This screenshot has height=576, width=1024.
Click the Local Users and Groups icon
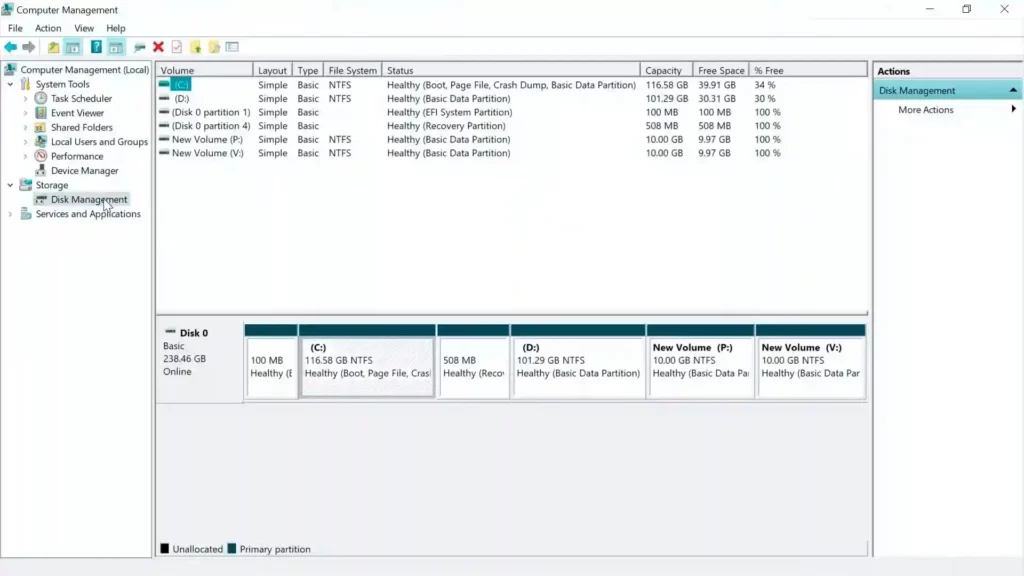(x=40, y=142)
